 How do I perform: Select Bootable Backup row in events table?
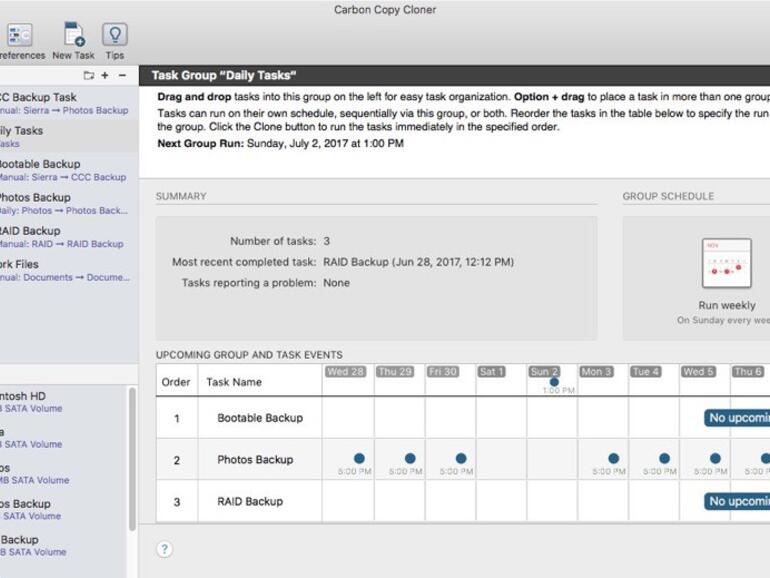[463, 418]
